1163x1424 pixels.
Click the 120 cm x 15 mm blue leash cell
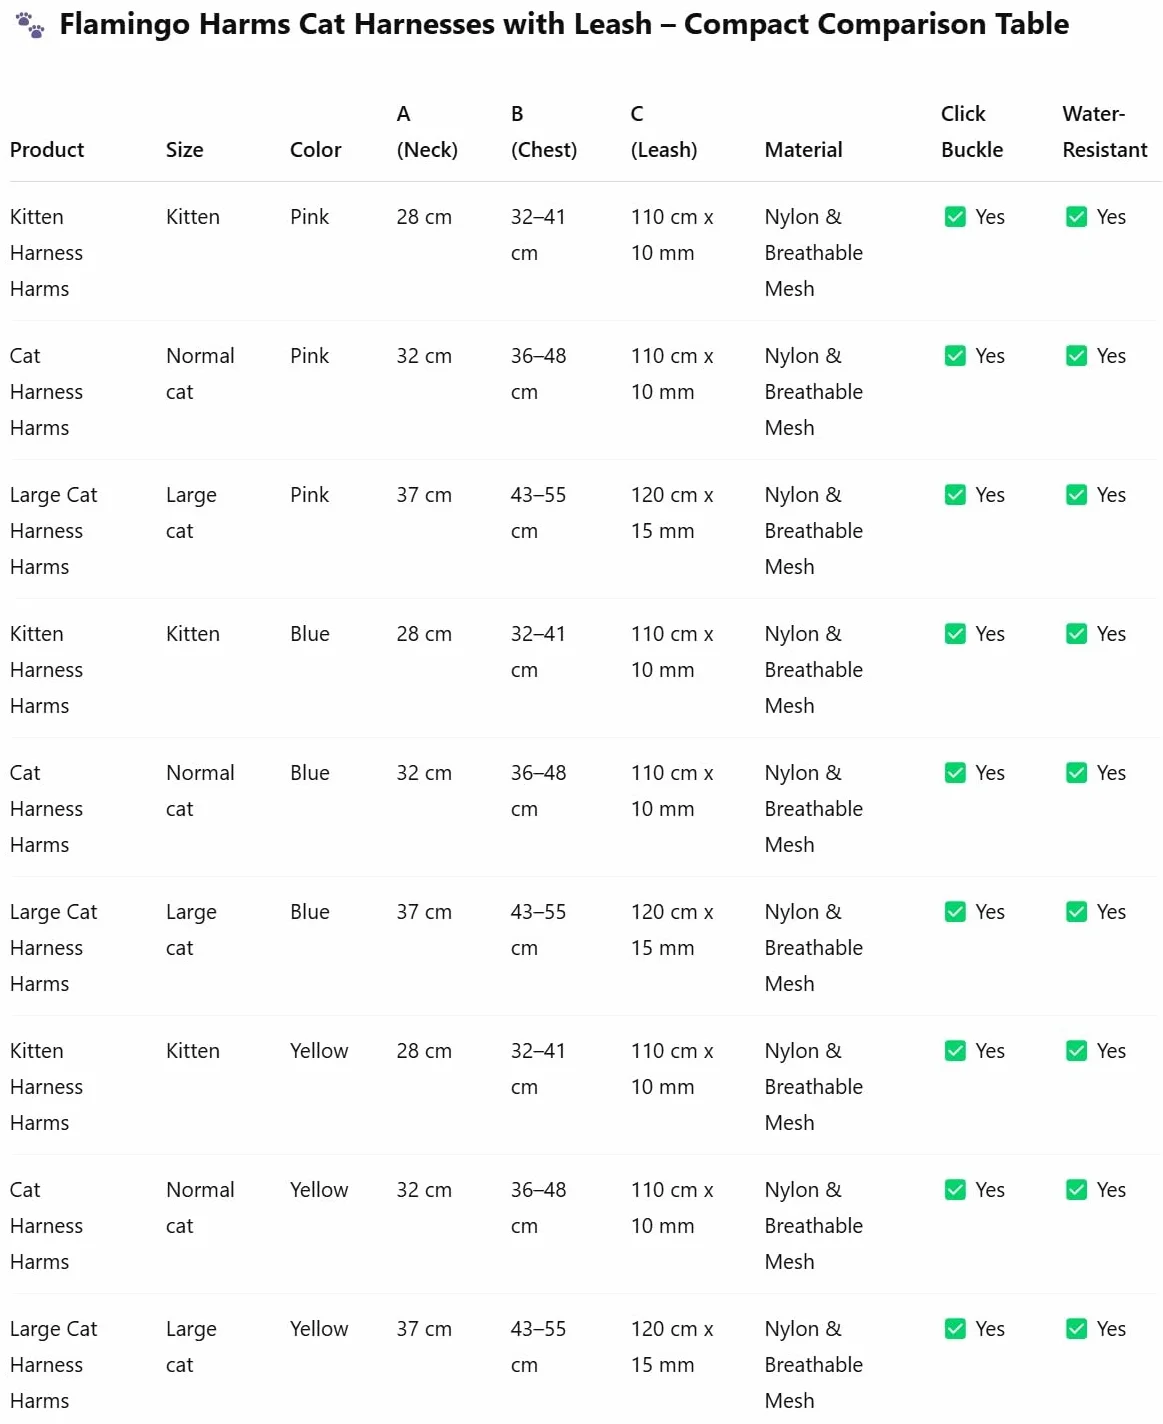pos(672,930)
